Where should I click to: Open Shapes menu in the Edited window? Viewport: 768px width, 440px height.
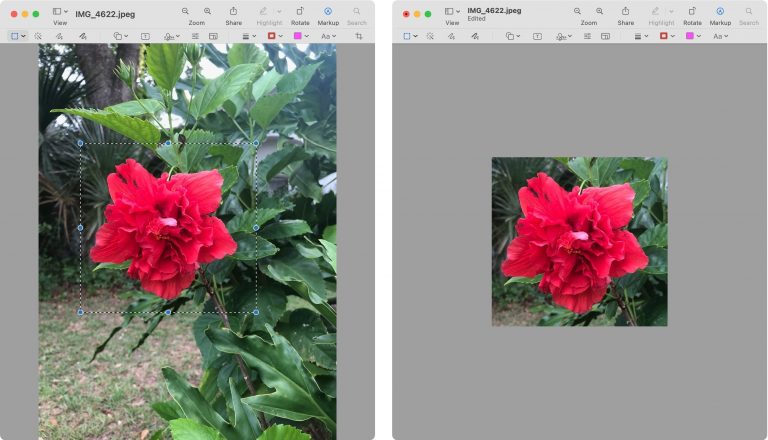[513, 36]
